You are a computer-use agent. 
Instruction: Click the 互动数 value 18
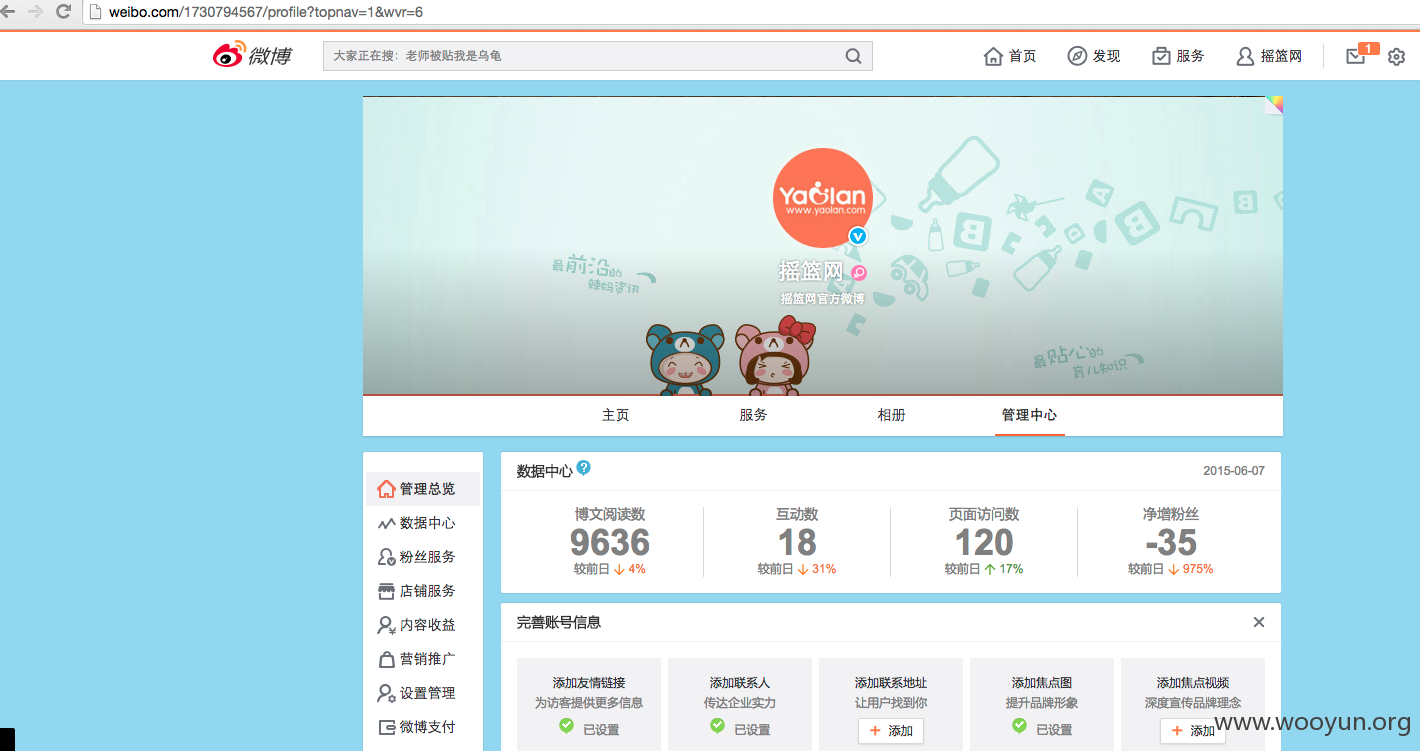[797, 543]
